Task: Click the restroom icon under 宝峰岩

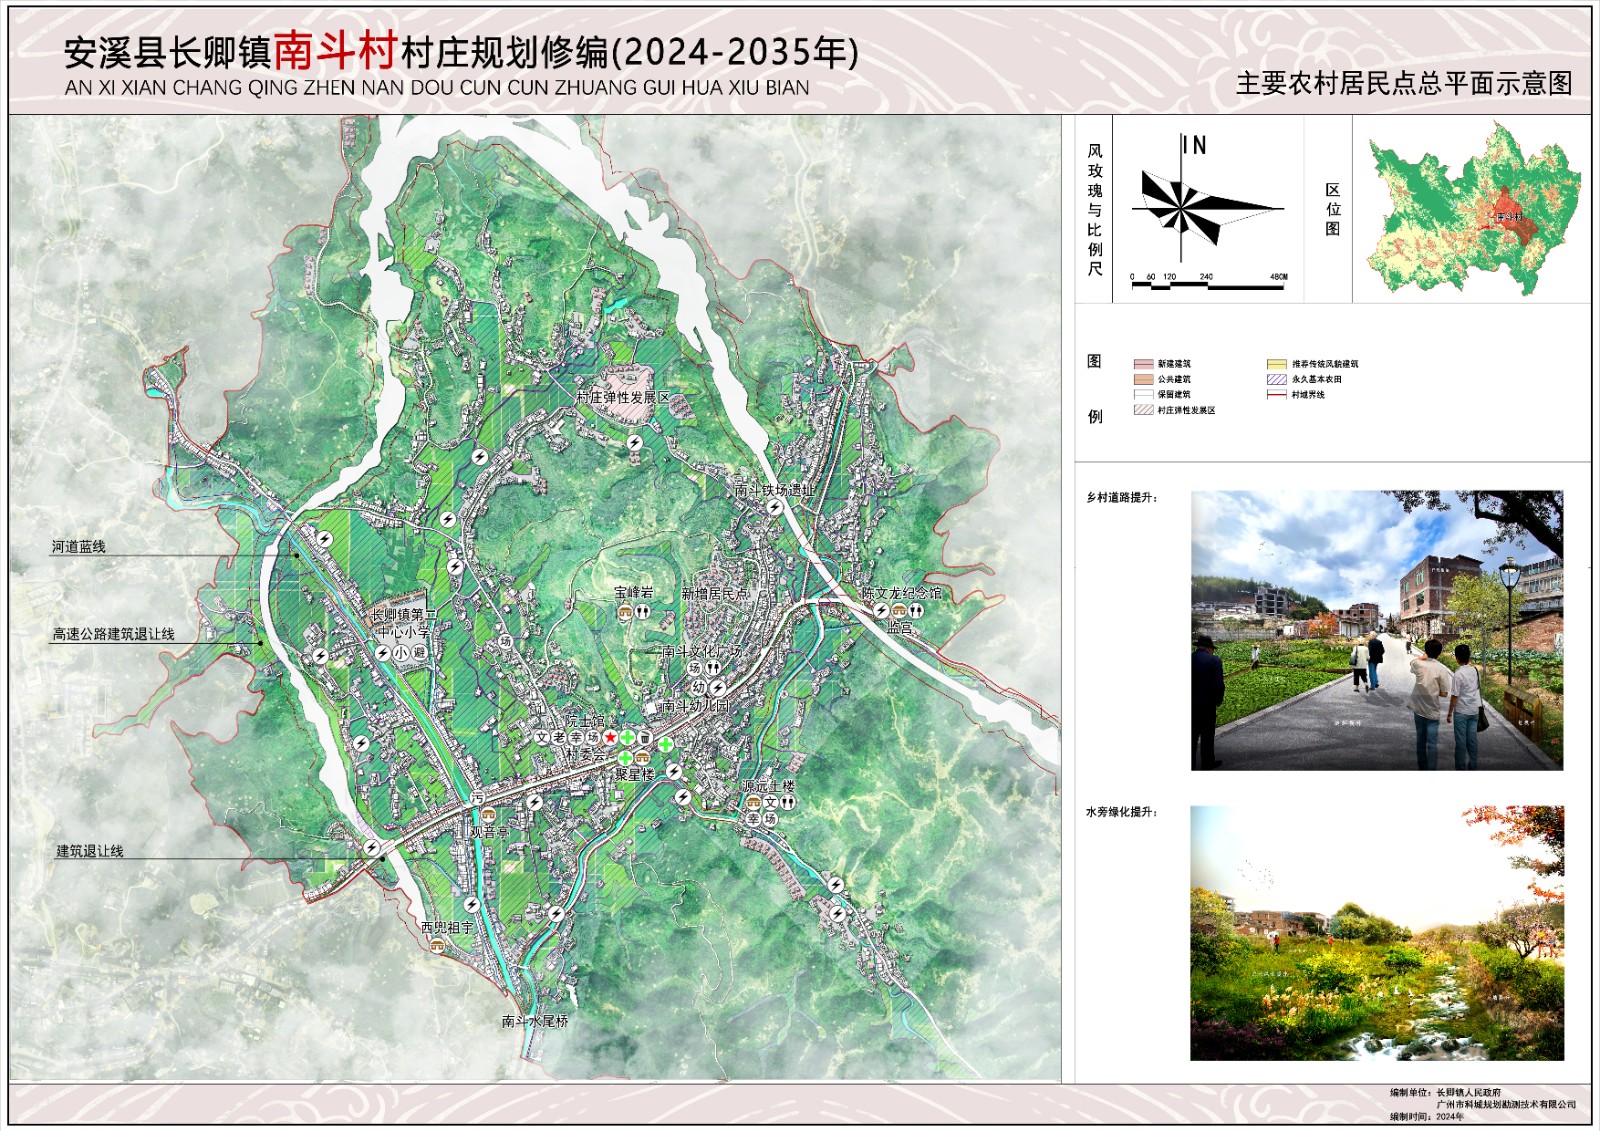Action: pyautogui.click(x=643, y=612)
